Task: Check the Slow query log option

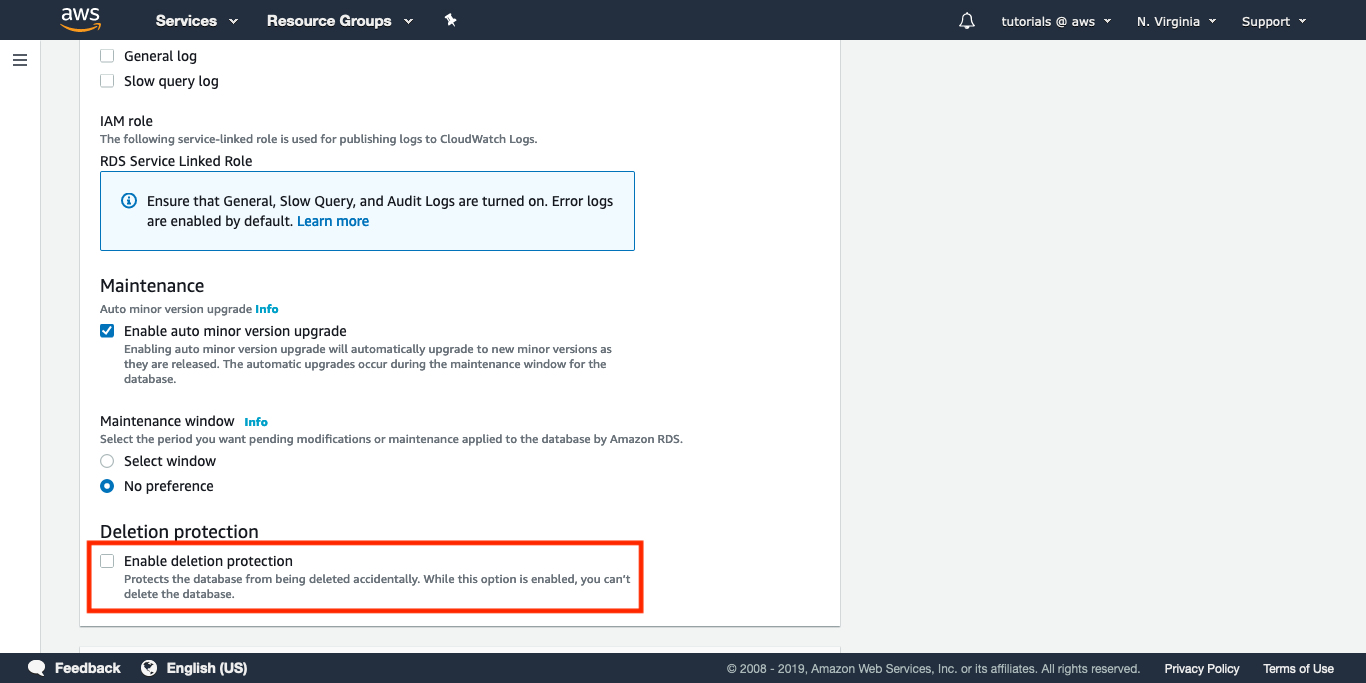Action: (107, 81)
